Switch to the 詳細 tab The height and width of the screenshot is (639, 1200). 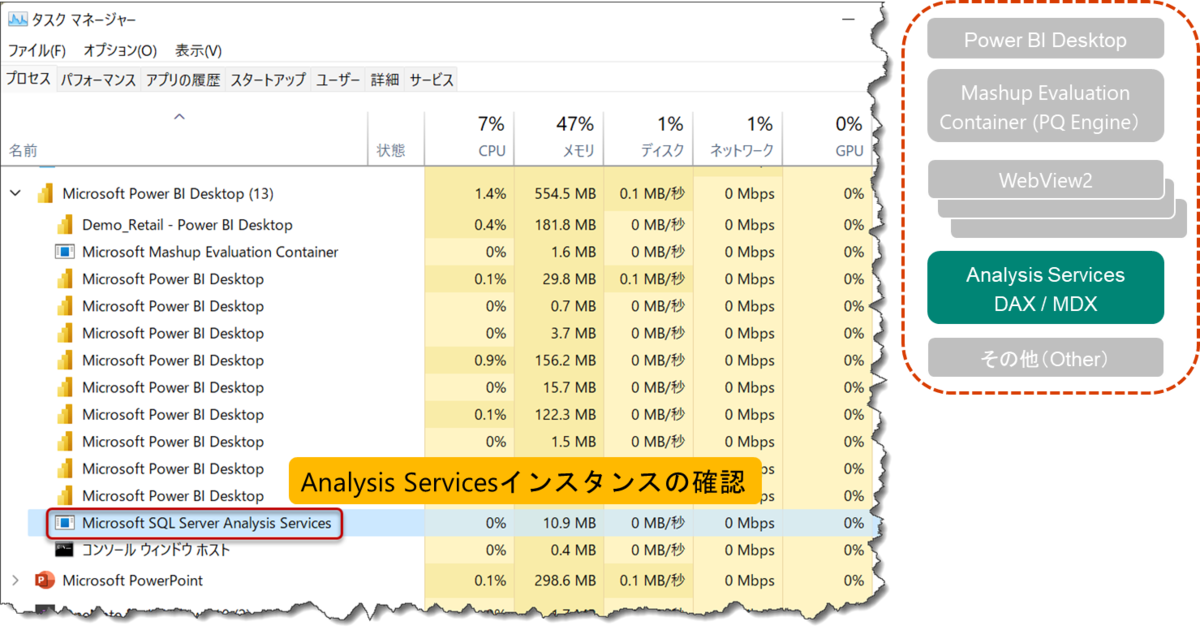tap(385, 80)
